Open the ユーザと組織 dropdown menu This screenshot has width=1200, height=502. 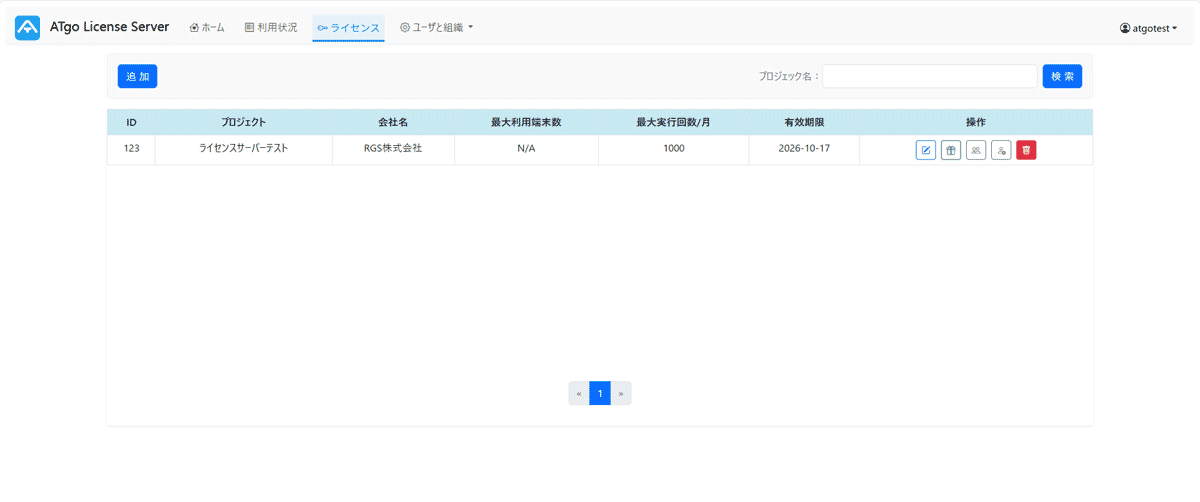436,28
